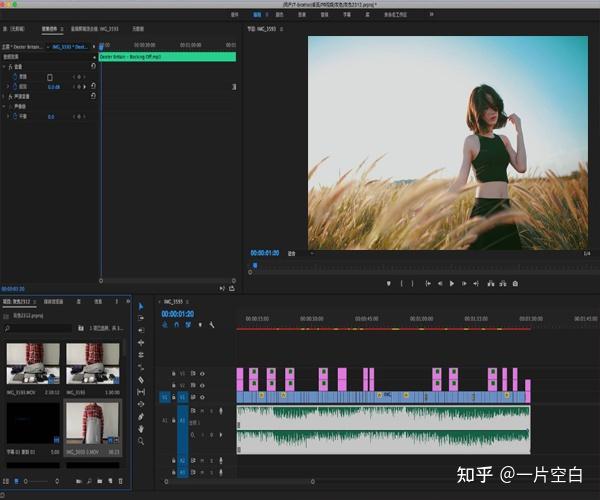Open playback resolution 1/4 dropdown
Image resolution: width=600 pixels, height=500 pixels.
(587, 253)
